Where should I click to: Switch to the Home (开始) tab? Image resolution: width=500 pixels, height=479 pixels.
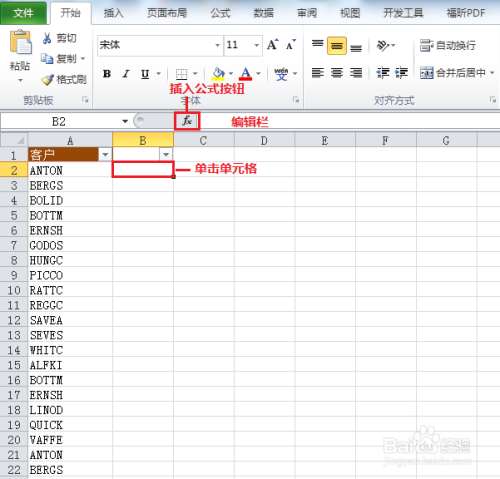[x=71, y=13]
